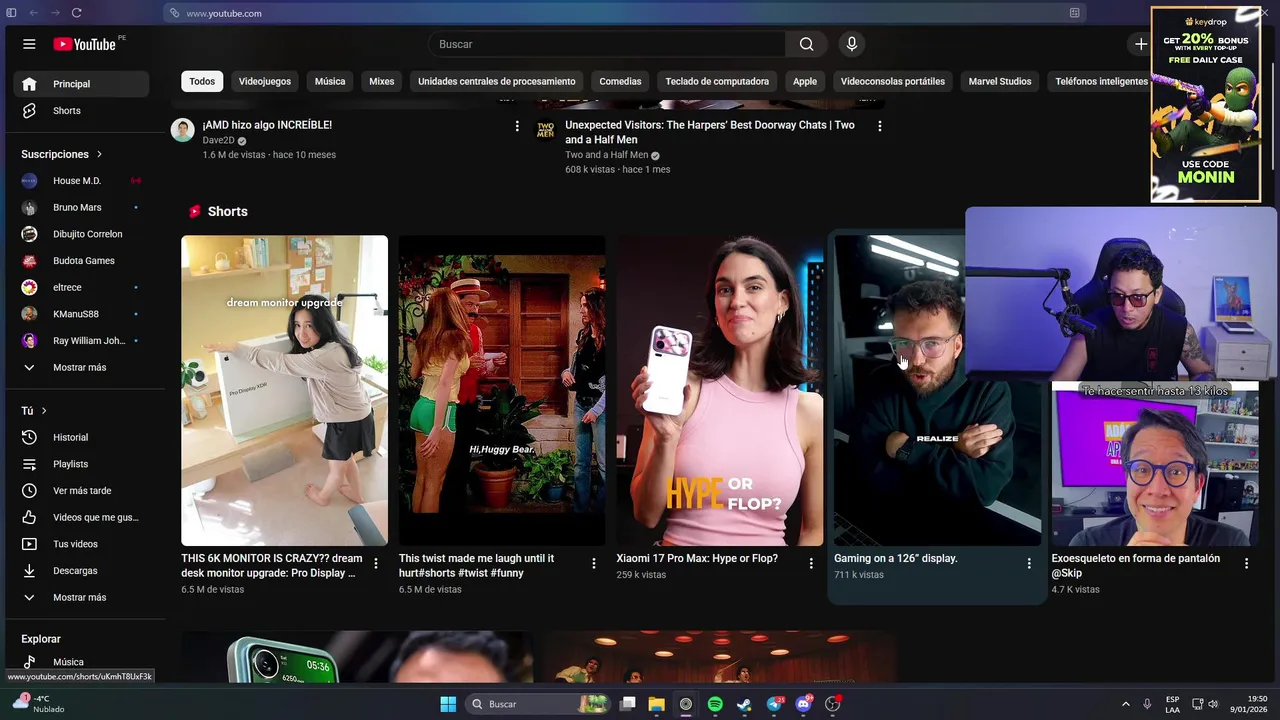The width and height of the screenshot is (1280, 720).
Task: Open the YouTube hamburger guide menu
Action: click(x=29, y=44)
